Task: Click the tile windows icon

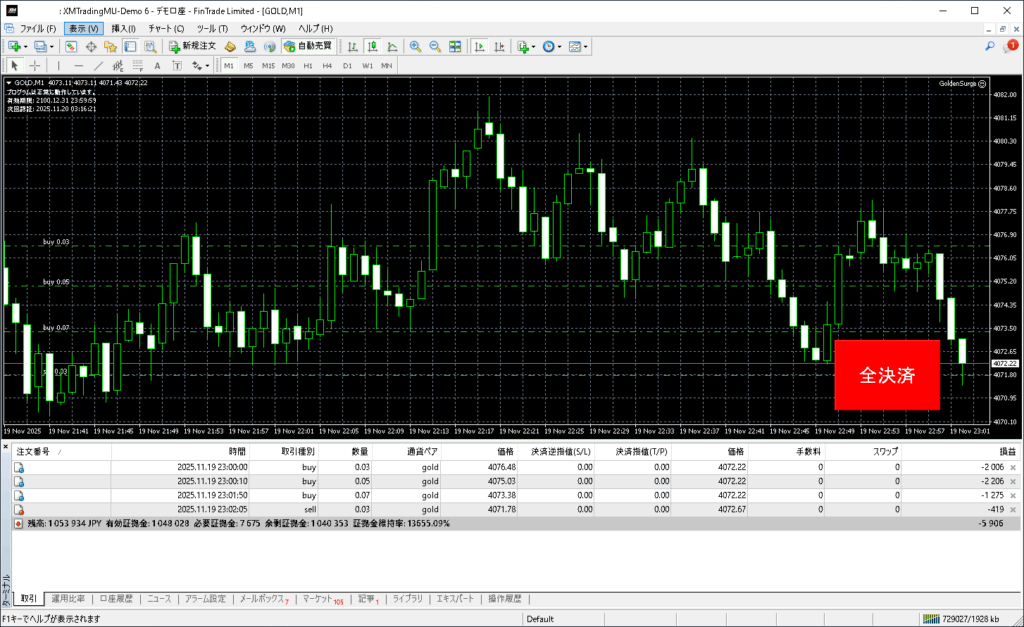Action: [x=455, y=46]
